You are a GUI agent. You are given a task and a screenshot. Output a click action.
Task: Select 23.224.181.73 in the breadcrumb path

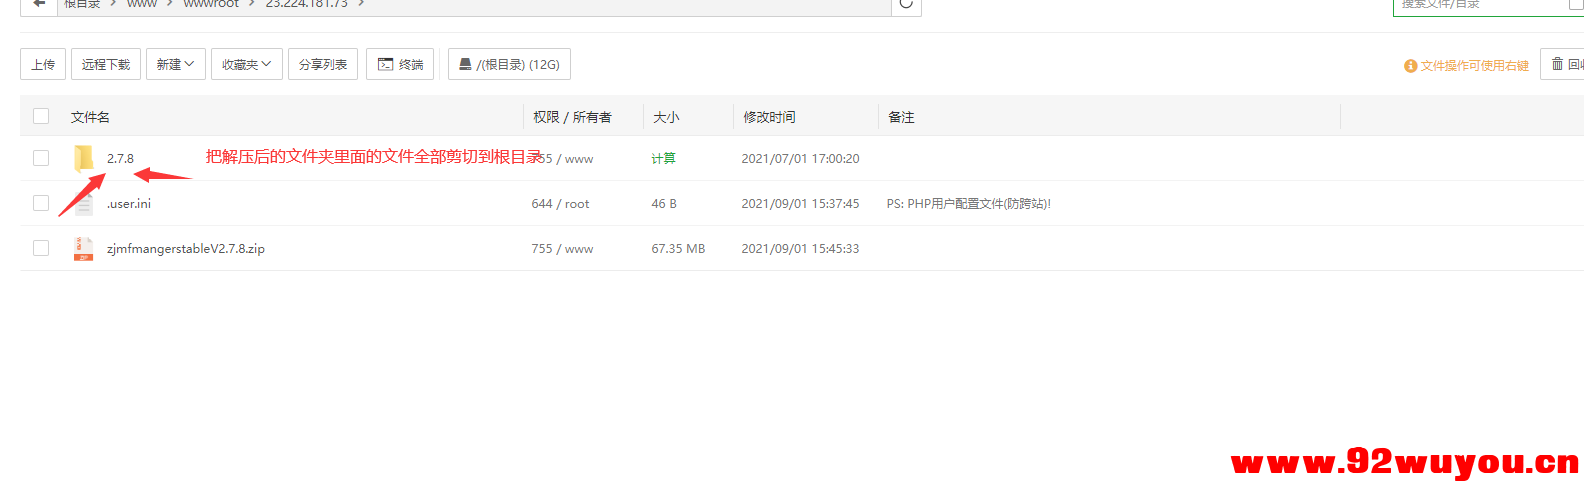point(306,4)
